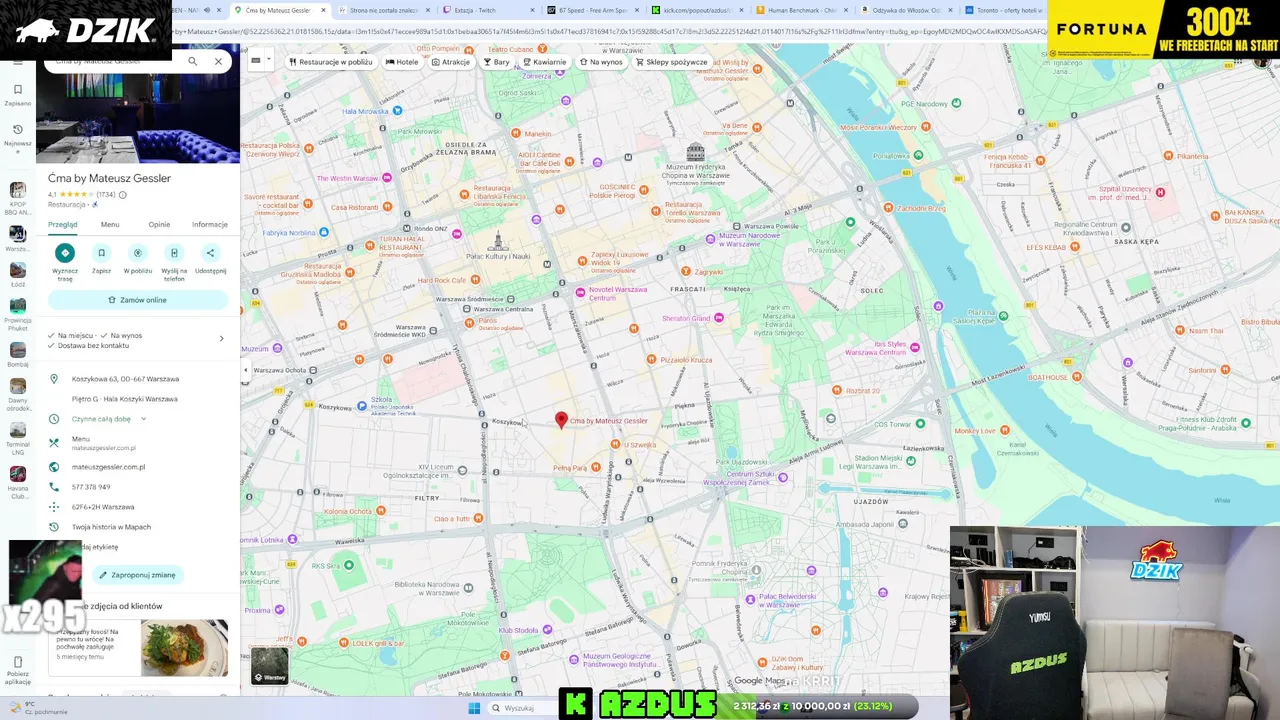Select the Hotele filter chip

pyautogui.click(x=402, y=62)
